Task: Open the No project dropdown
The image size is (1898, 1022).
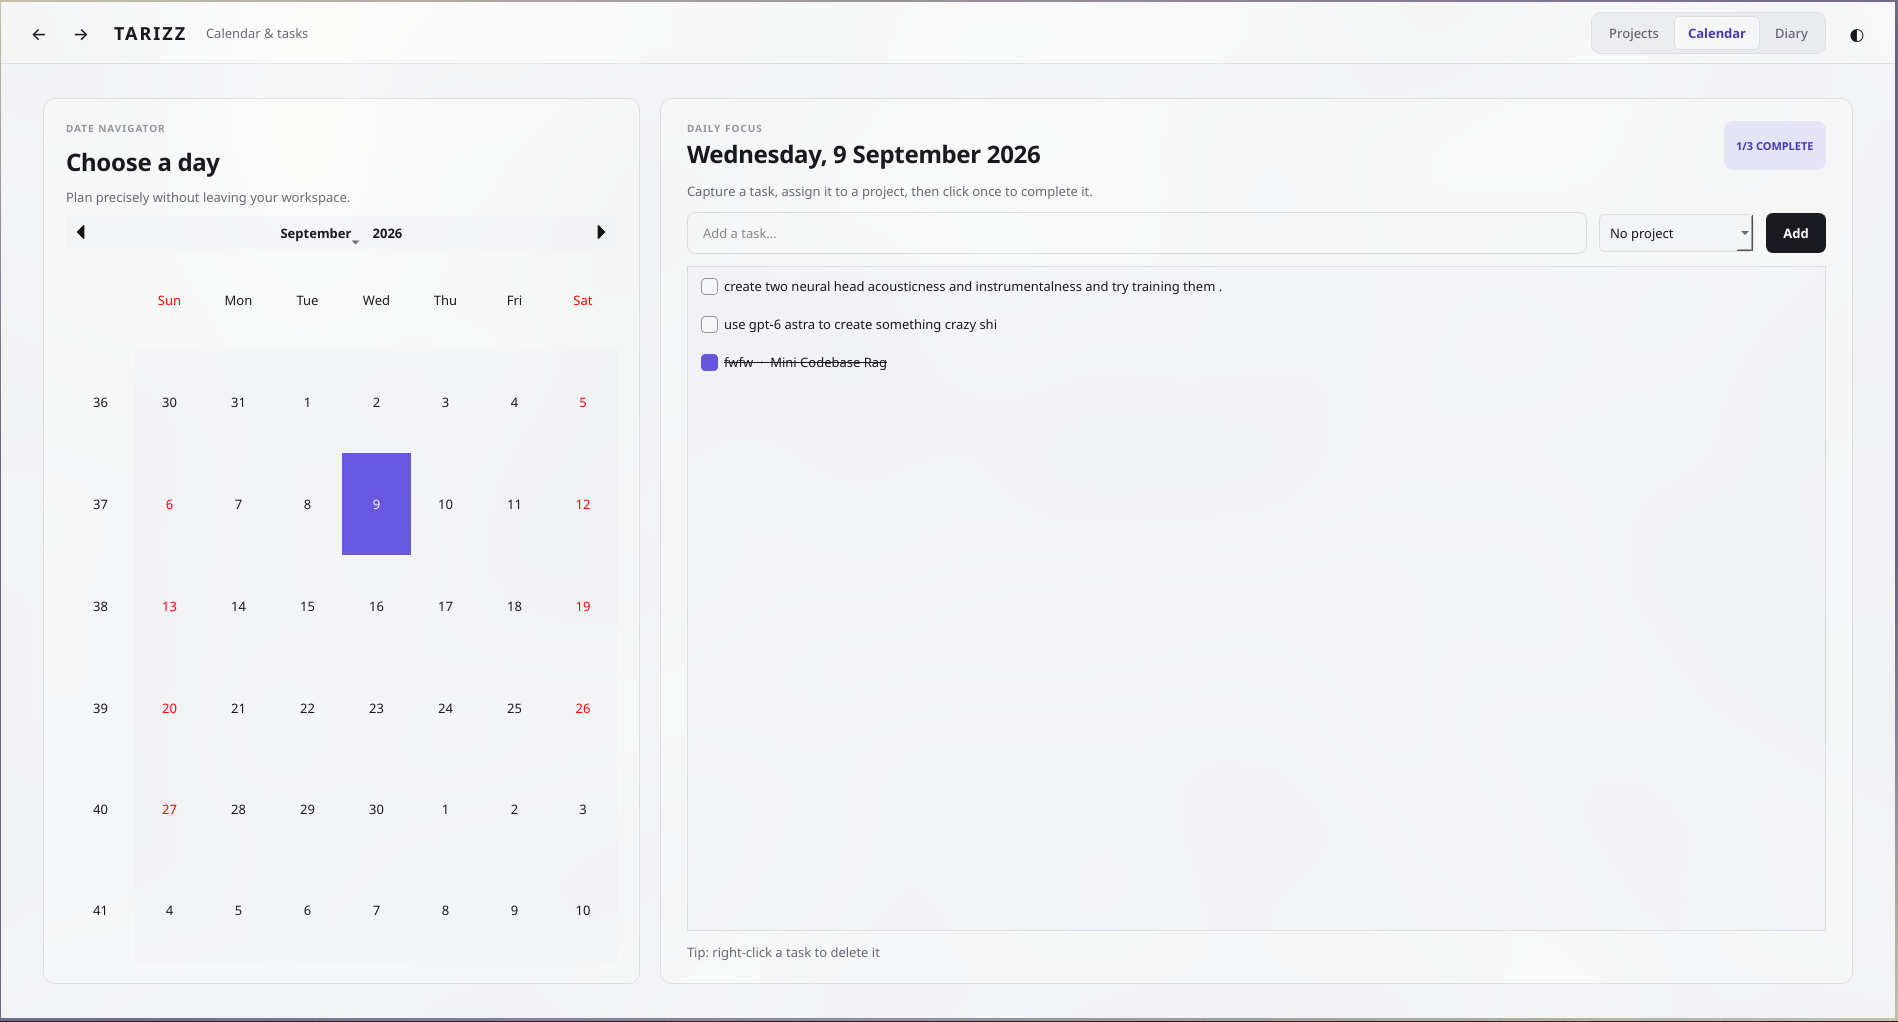Action: coord(1676,233)
